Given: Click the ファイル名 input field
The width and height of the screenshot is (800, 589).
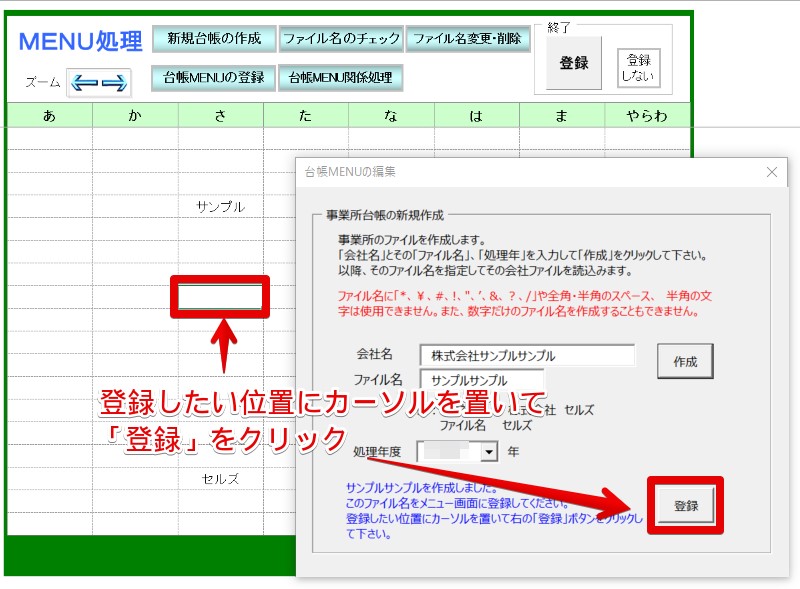Looking at the screenshot, I should coord(482,380).
